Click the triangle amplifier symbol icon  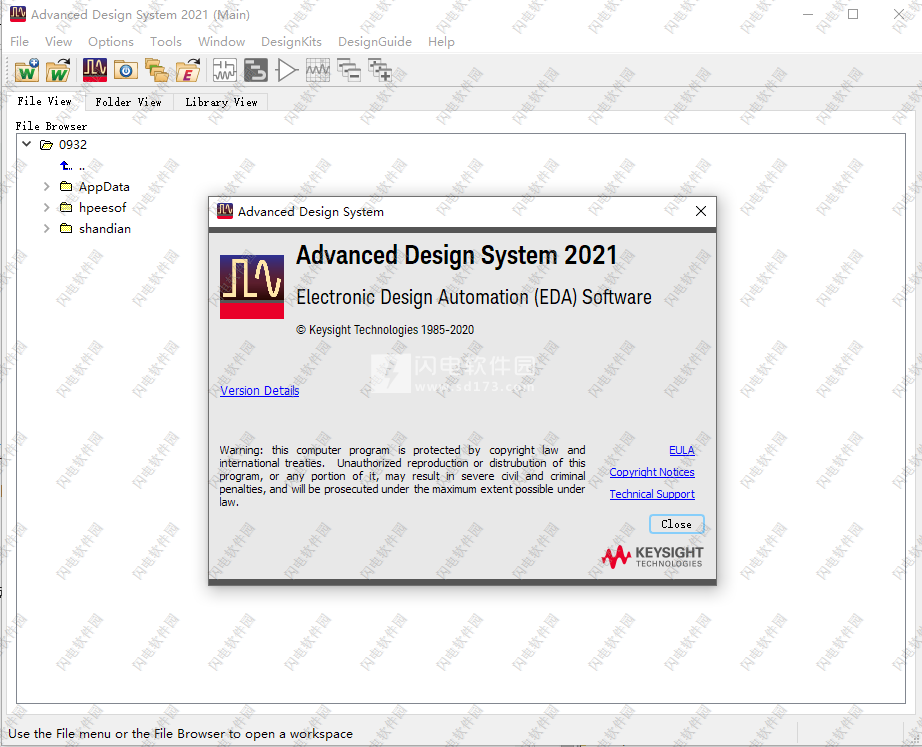point(287,71)
